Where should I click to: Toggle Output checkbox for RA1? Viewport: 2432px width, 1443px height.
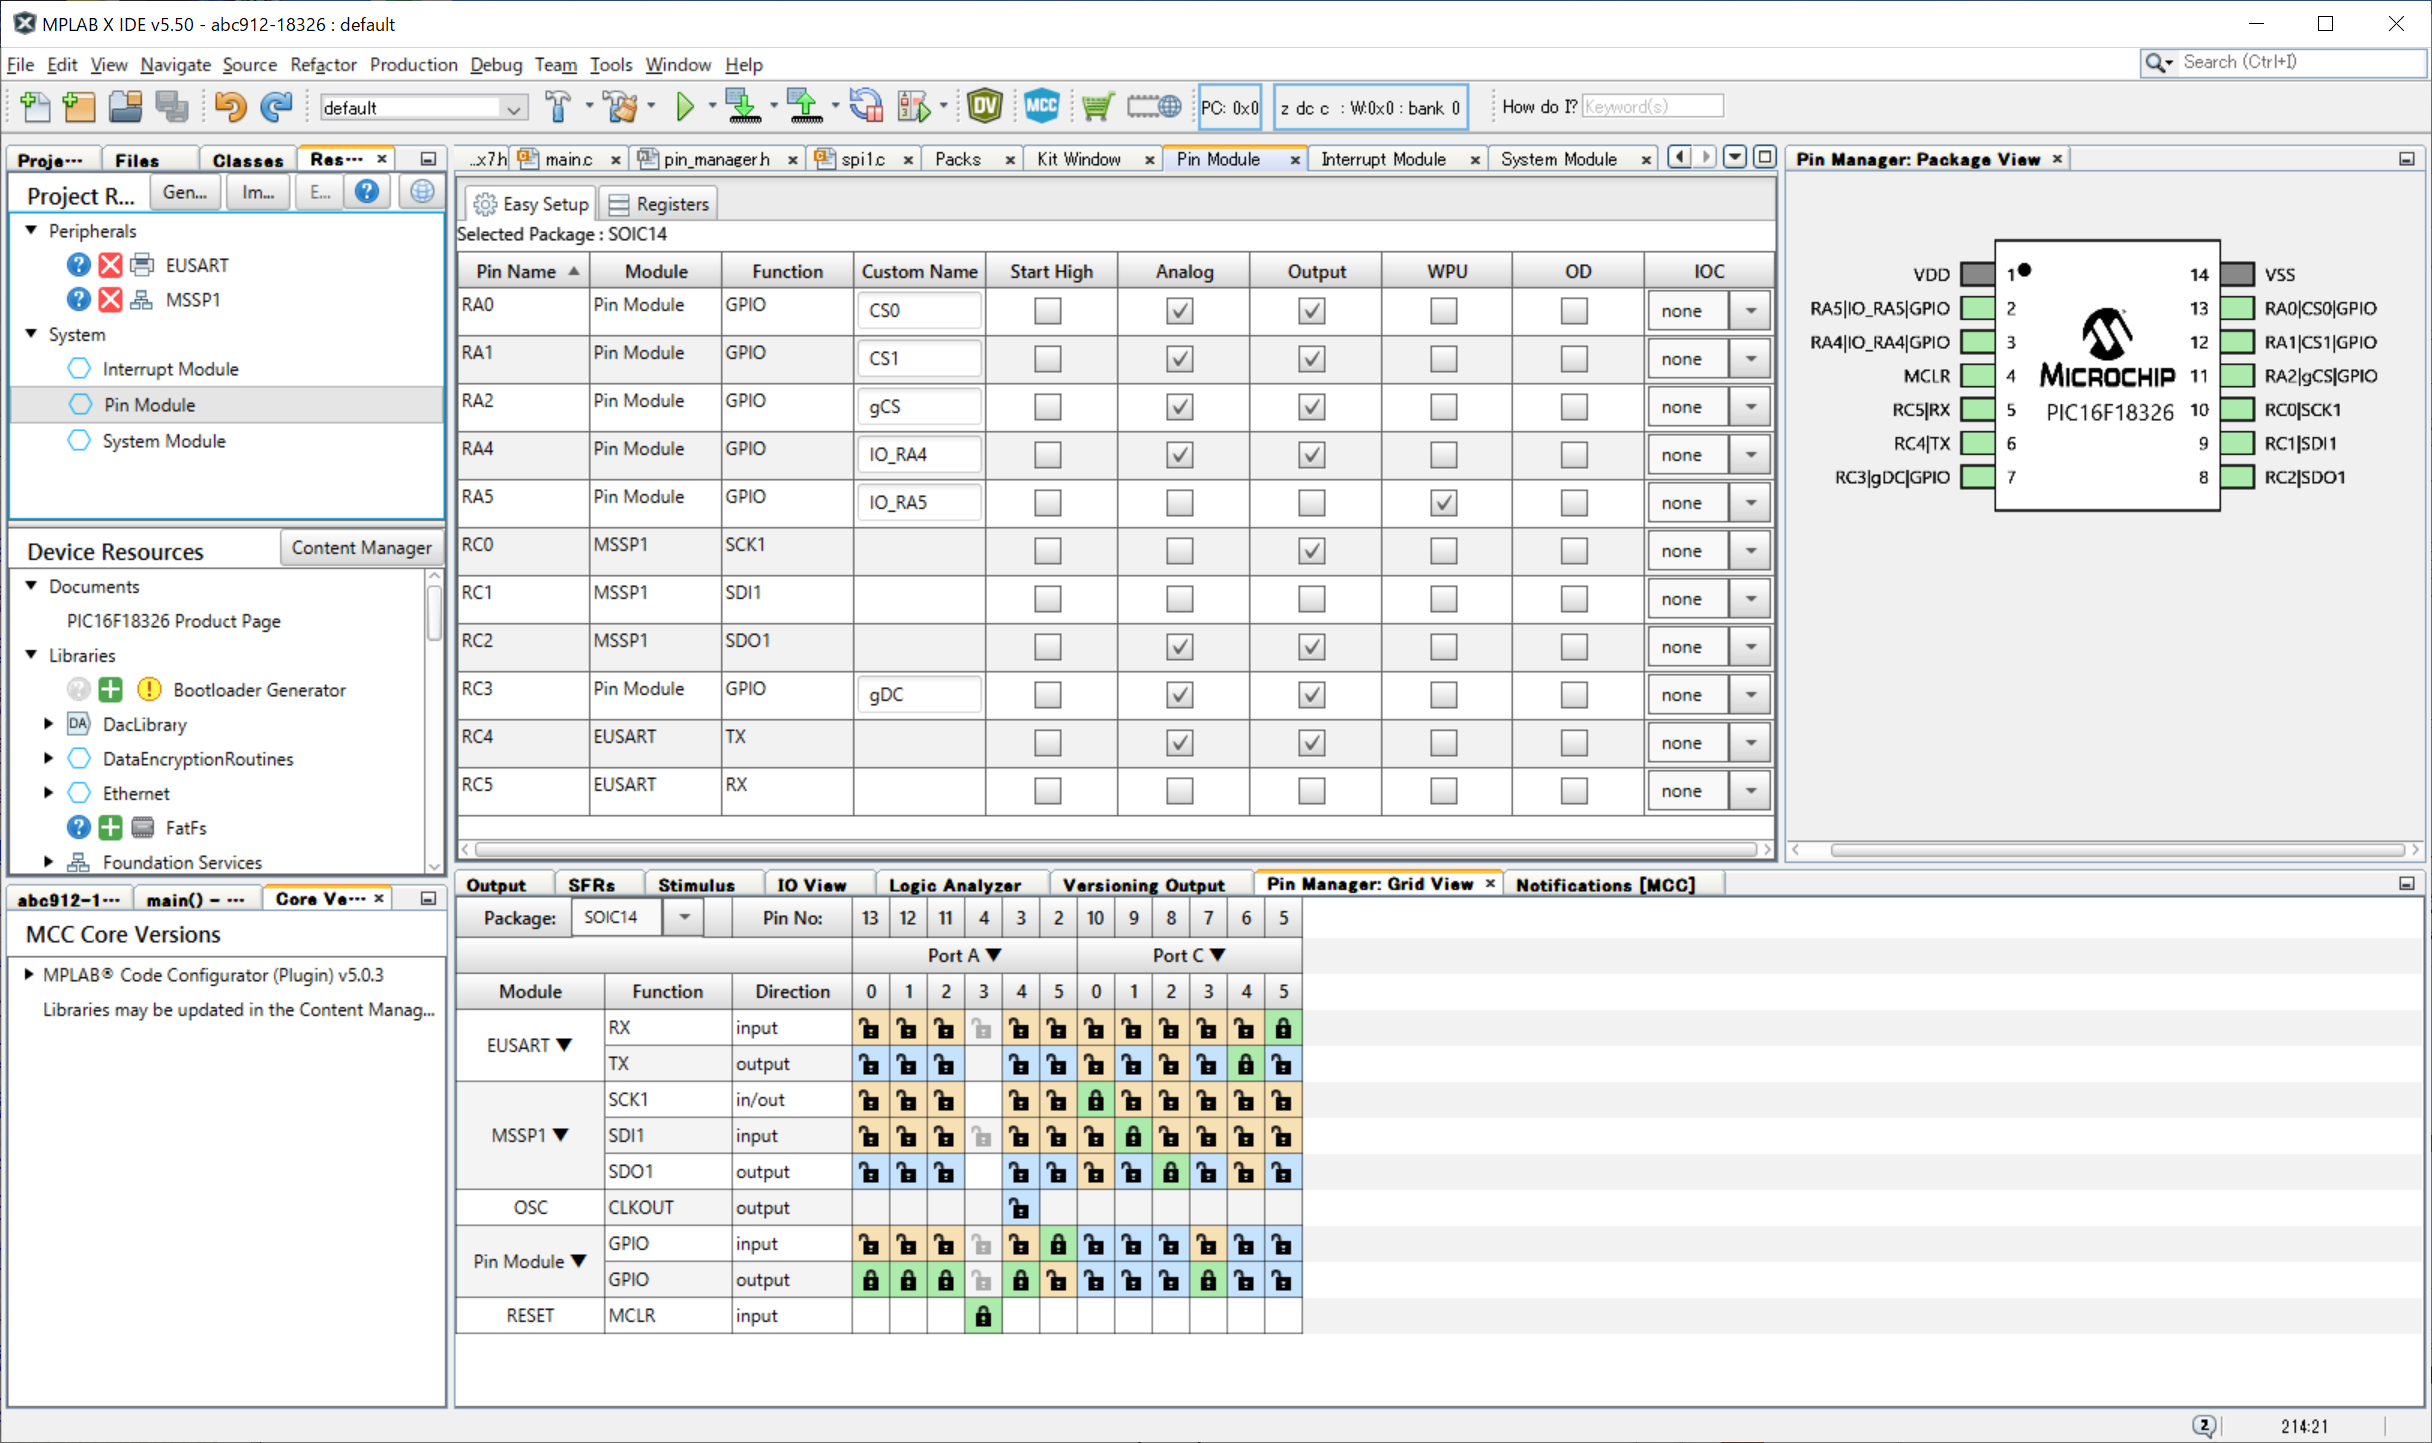1311,359
